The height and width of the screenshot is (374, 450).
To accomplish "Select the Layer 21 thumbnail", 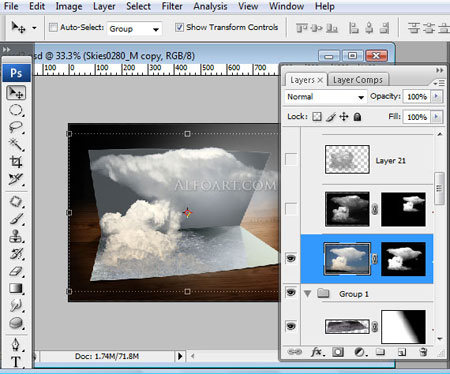I will tap(347, 159).
